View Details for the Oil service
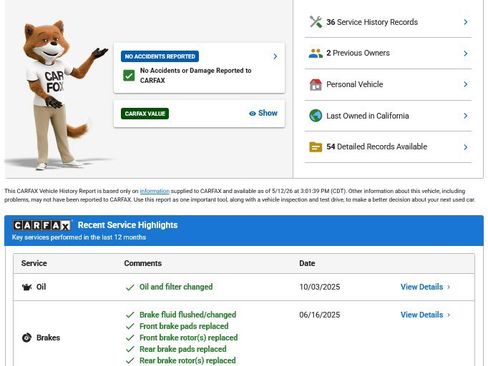 click(422, 287)
